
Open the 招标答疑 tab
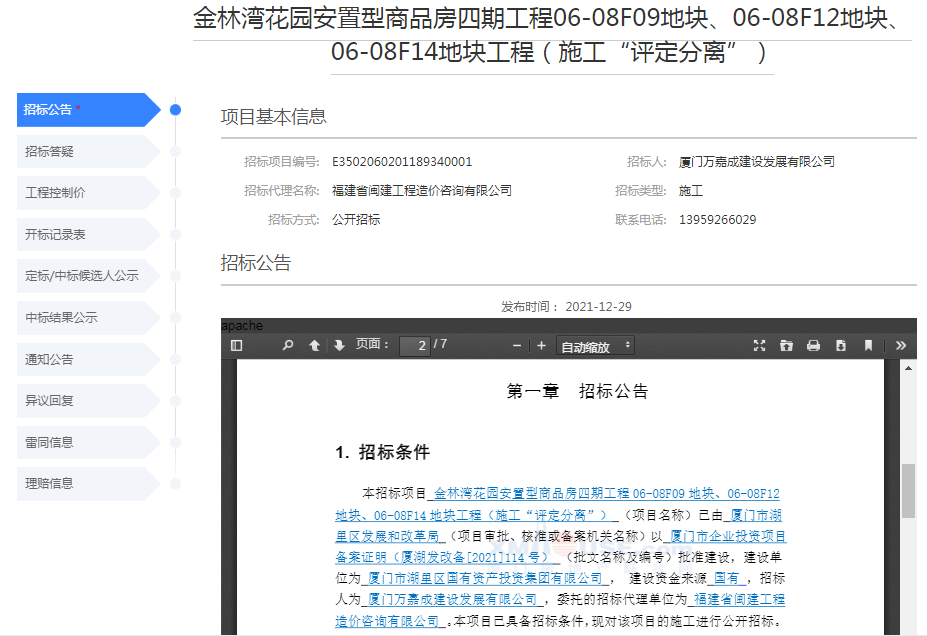click(x=89, y=151)
